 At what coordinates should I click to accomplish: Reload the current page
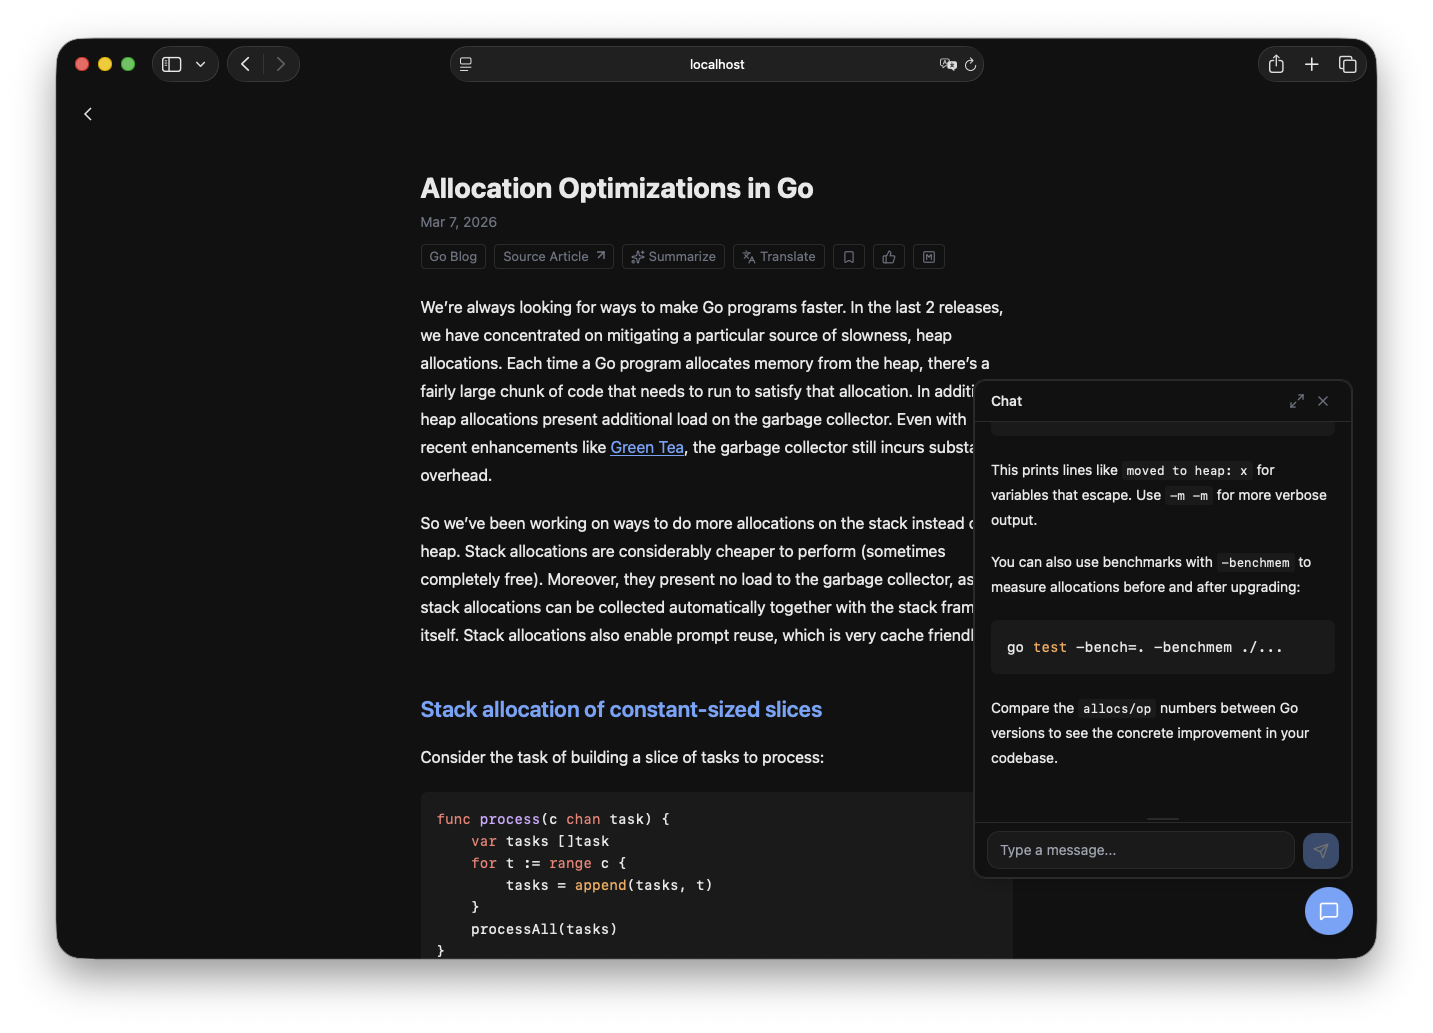click(x=970, y=64)
